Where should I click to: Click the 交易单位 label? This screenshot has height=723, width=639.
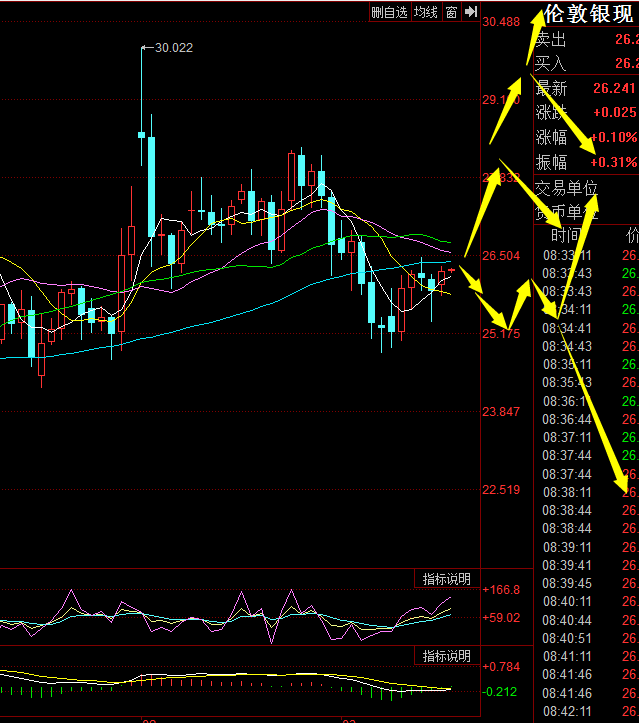point(566,189)
